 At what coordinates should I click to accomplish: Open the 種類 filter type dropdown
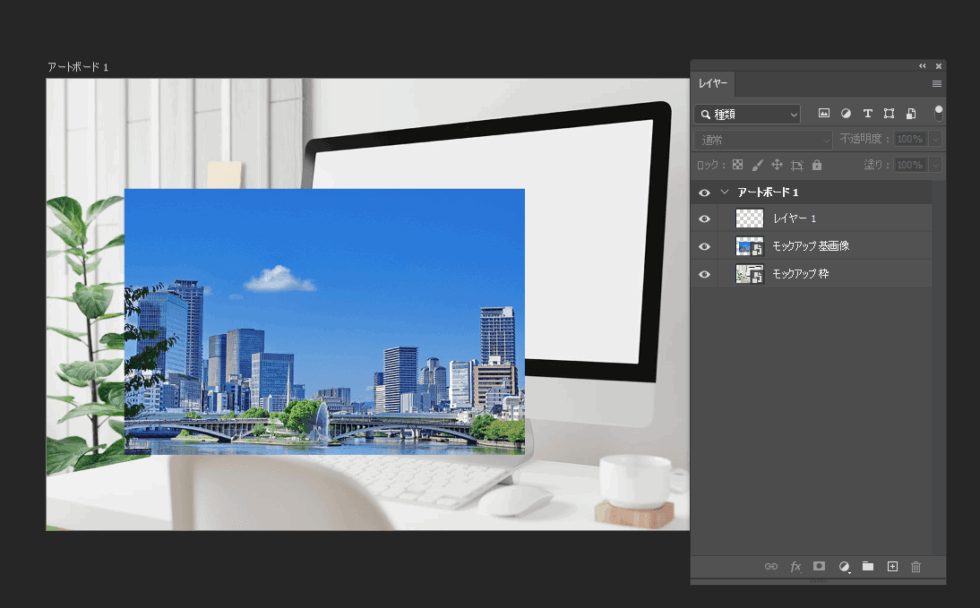point(747,115)
